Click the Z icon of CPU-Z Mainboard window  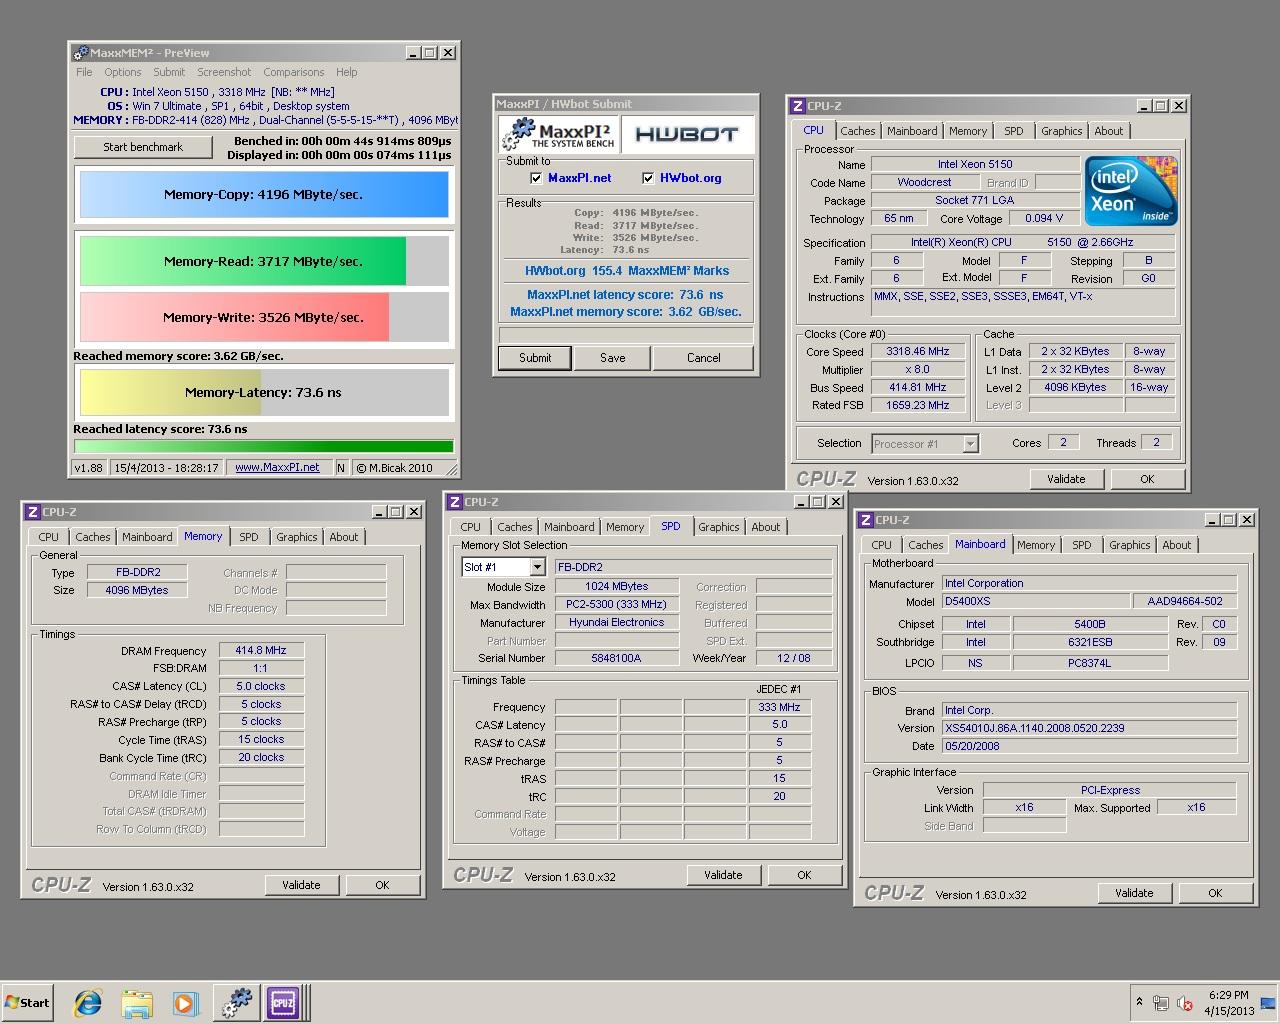point(866,520)
